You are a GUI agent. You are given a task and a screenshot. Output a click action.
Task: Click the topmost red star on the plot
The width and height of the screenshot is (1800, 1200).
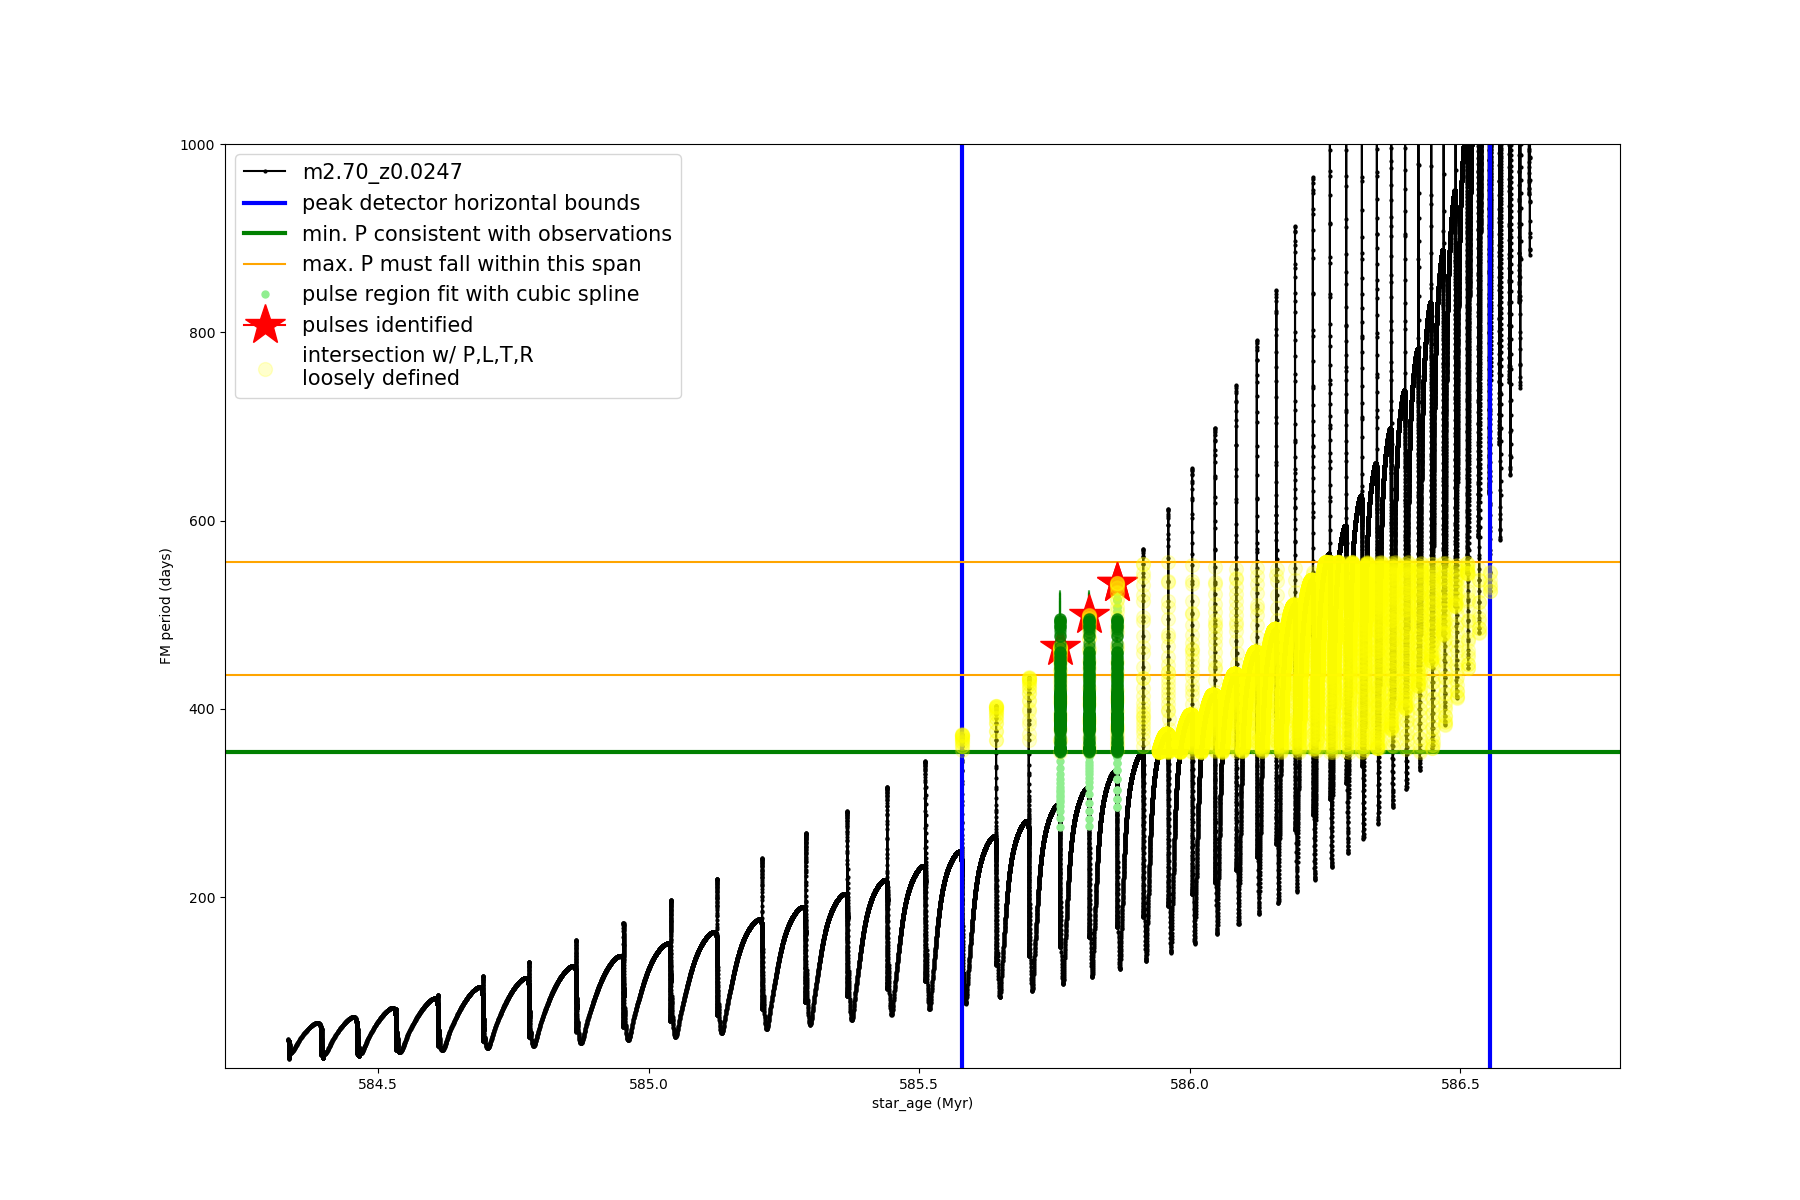pos(1117,581)
